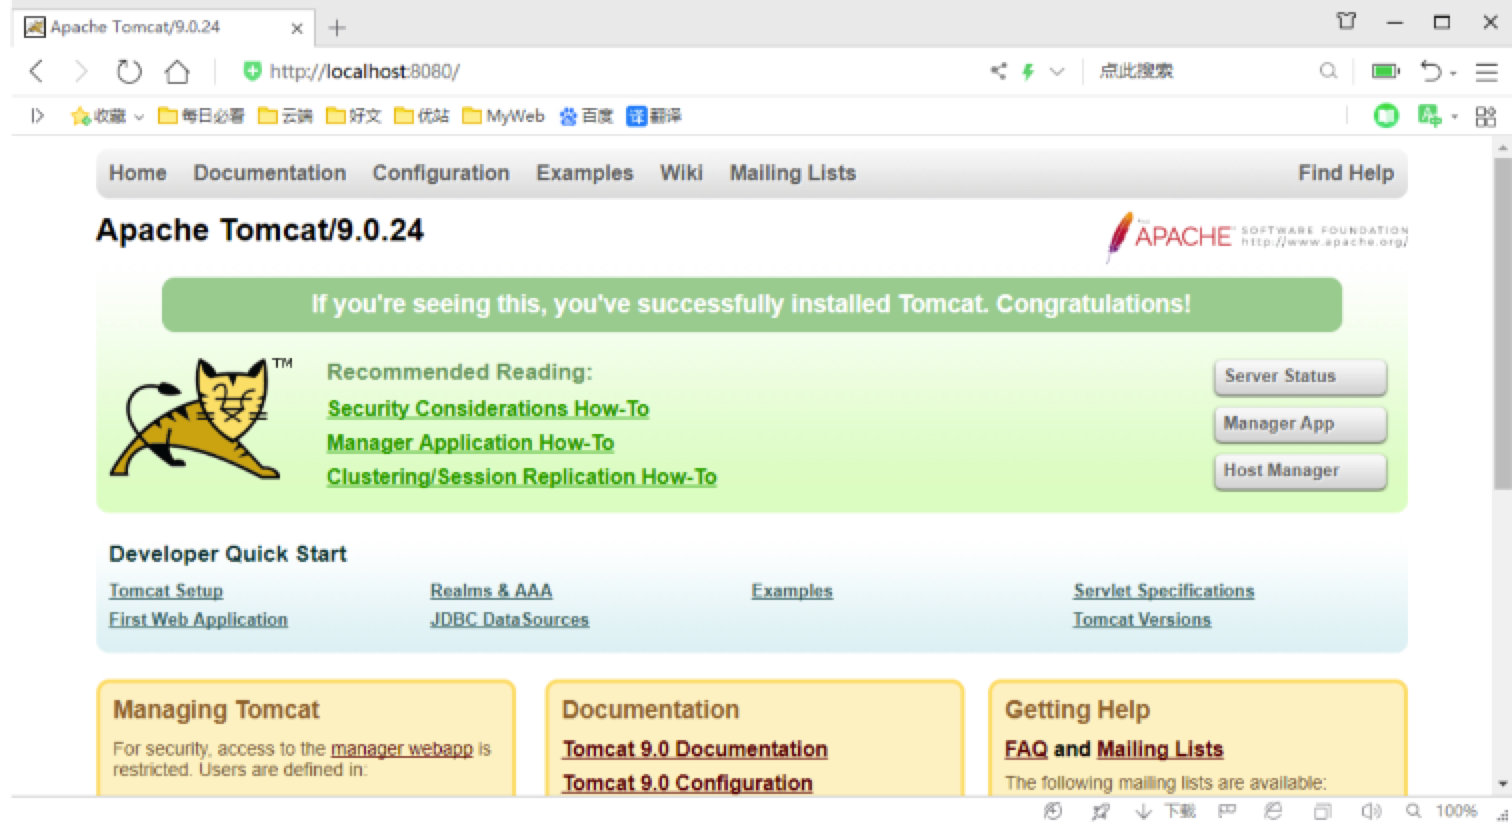Open the Documentation nav item
The width and height of the screenshot is (1512, 830).
coord(270,173)
